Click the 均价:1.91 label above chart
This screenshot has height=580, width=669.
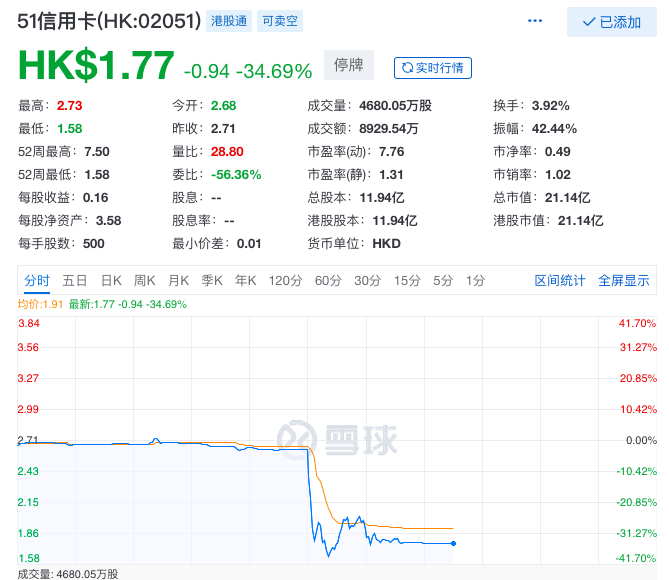[40, 304]
